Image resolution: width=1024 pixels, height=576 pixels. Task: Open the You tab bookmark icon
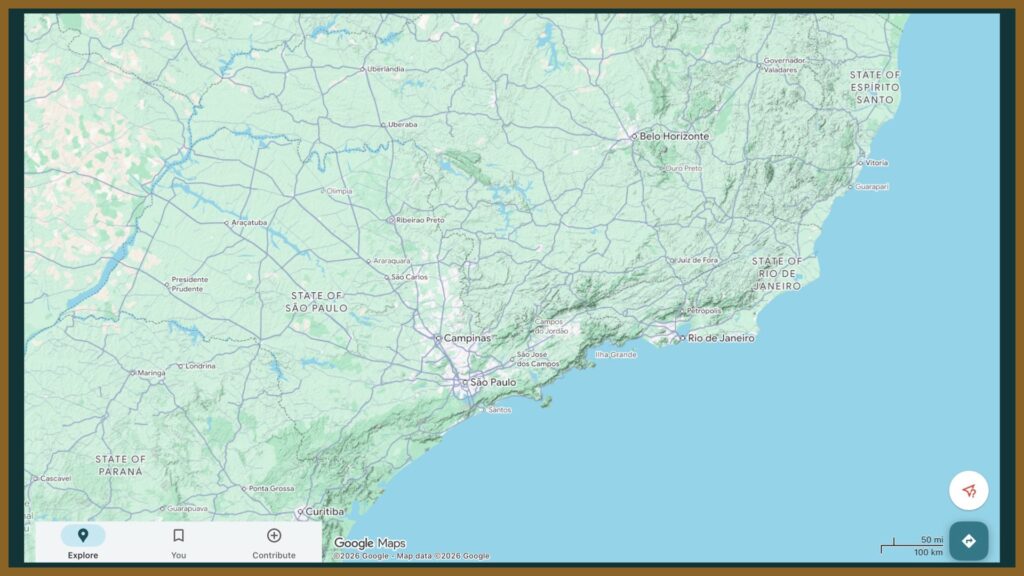[178, 536]
